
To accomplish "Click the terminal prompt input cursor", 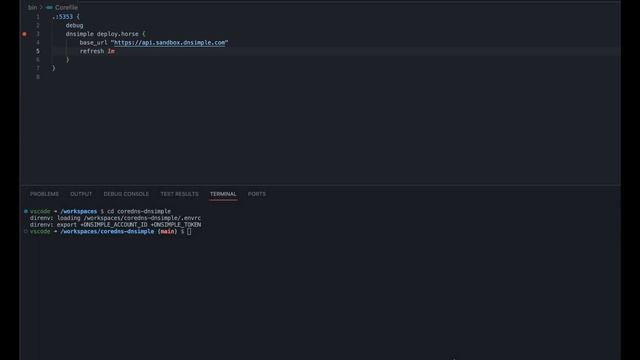I will tap(189, 231).
